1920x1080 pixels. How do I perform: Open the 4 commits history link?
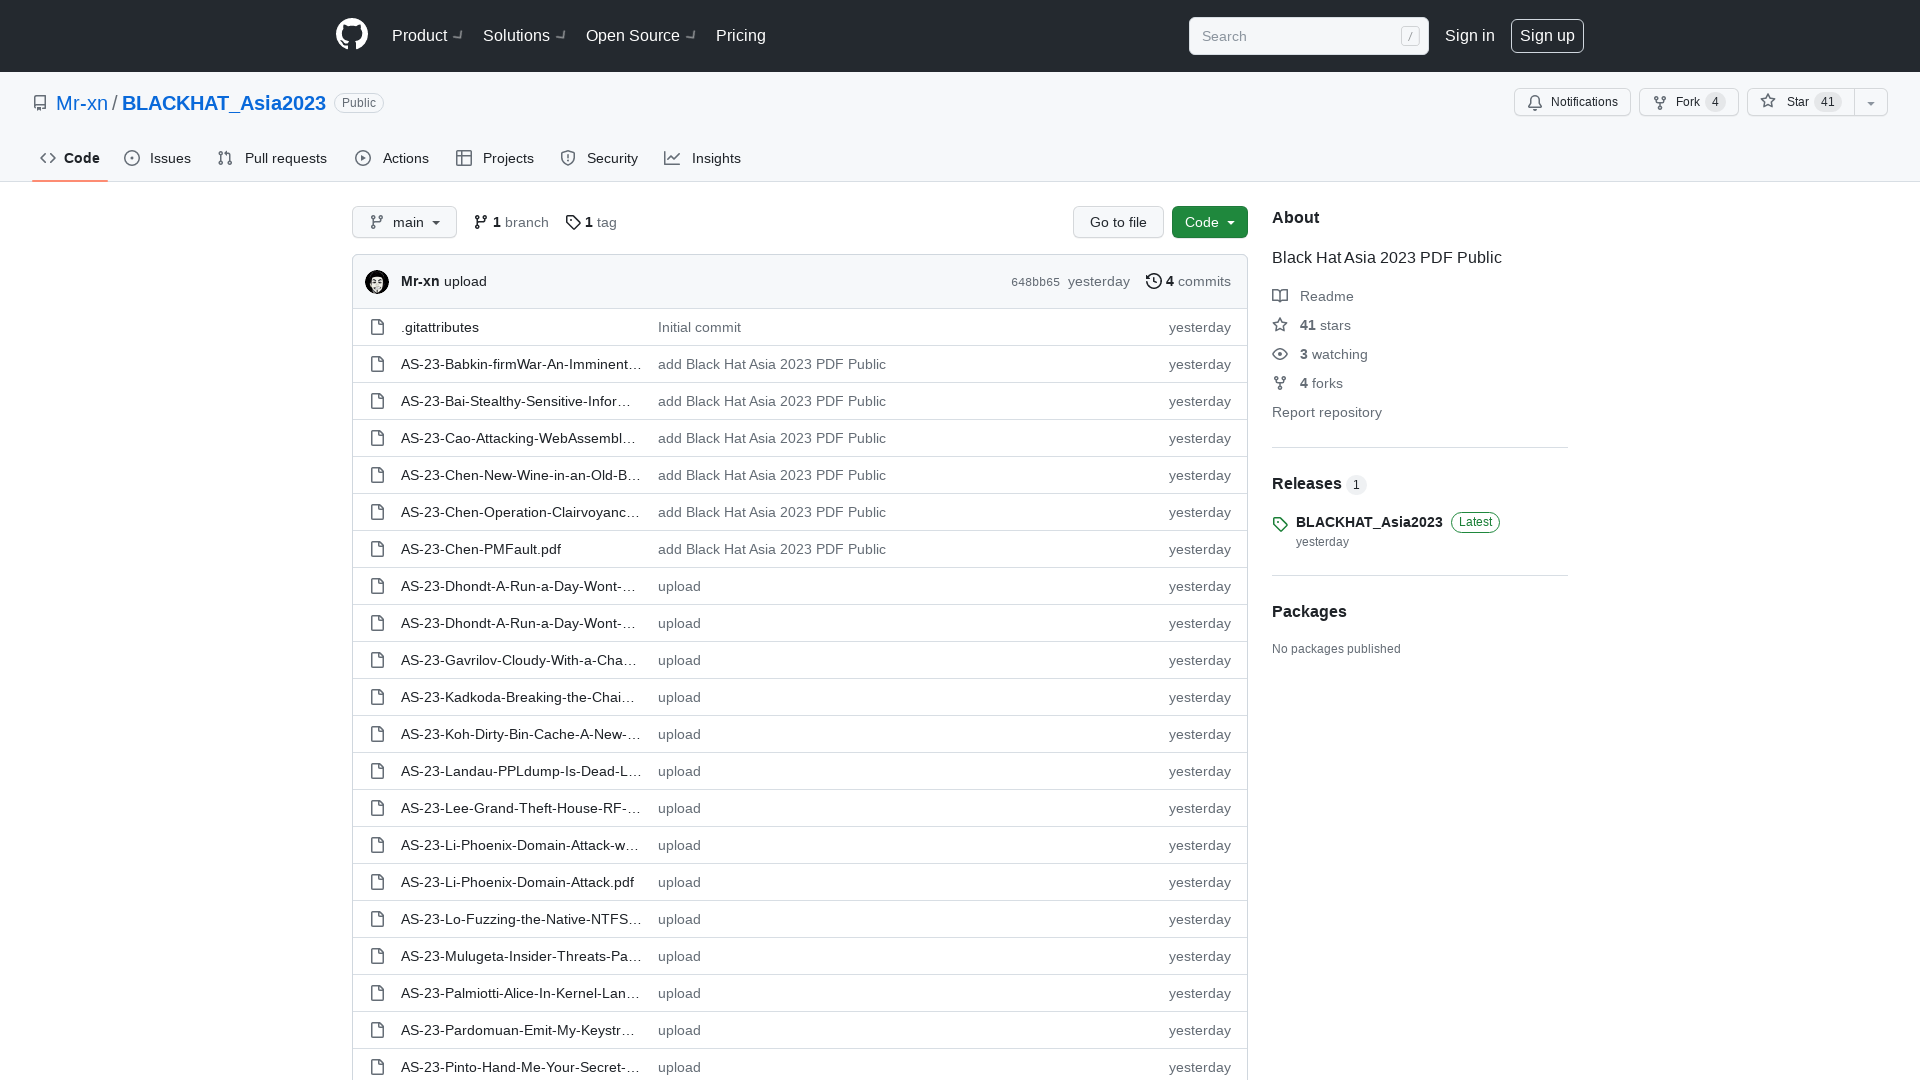[x=1188, y=281]
